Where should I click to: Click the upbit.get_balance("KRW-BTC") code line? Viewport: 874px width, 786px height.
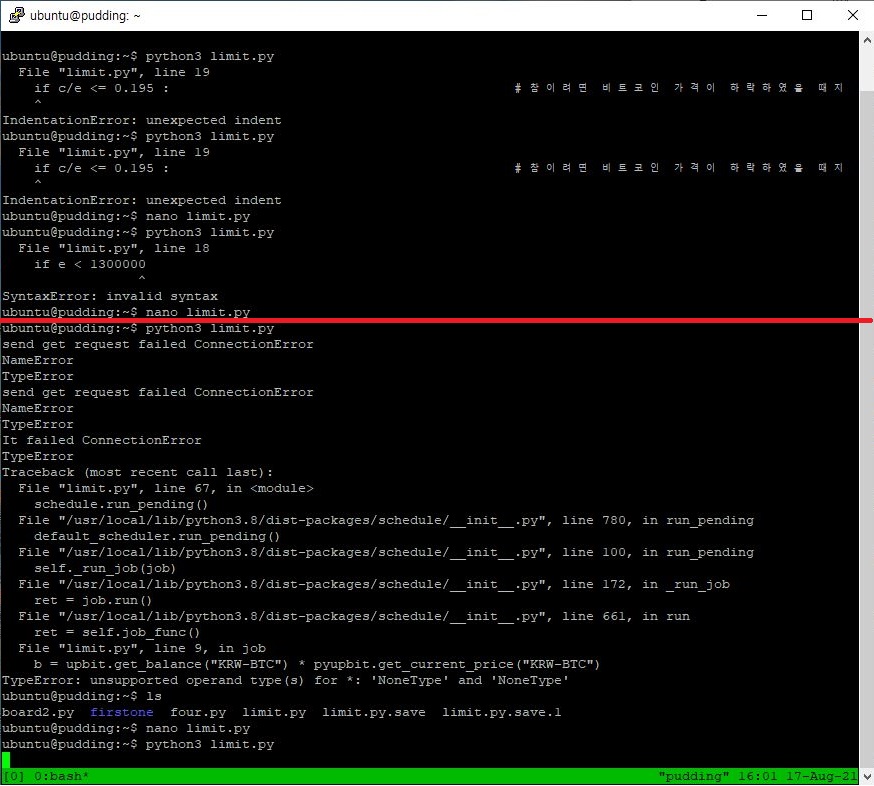[x=317, y=664]
